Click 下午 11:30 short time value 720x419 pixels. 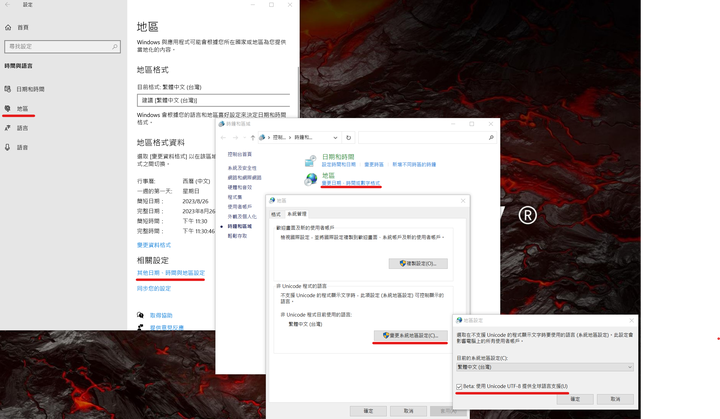(x=195, y=221)
